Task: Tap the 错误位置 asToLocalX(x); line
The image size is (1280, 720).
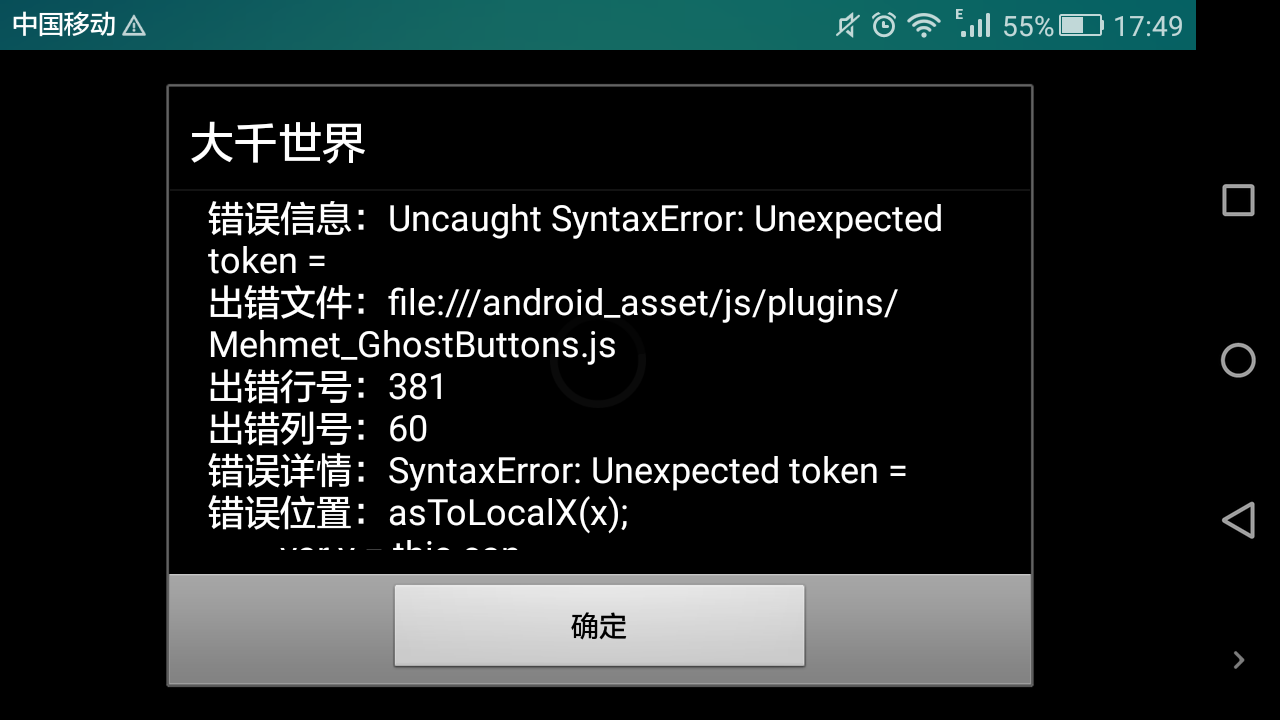Action: (x=418, y=513)
